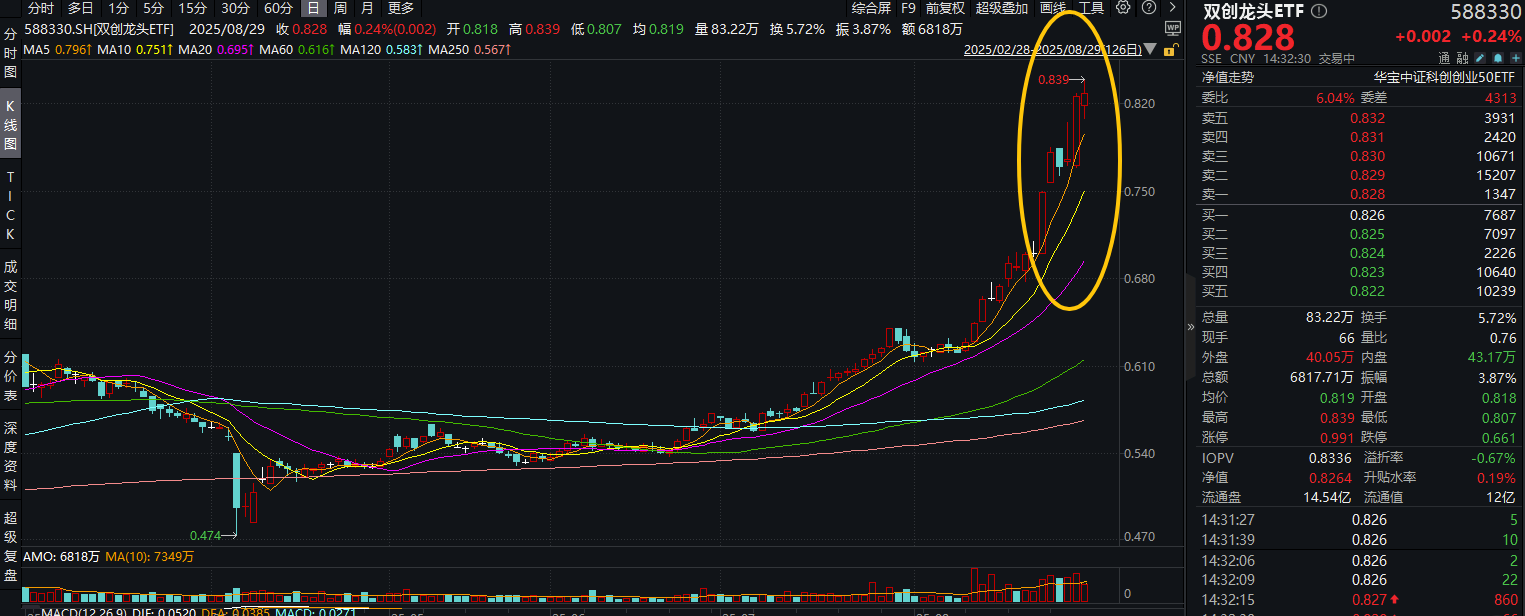Click the ≫ expander in the quote panel
This screenshot has height=616, width=1525.
pos(1190,325)
